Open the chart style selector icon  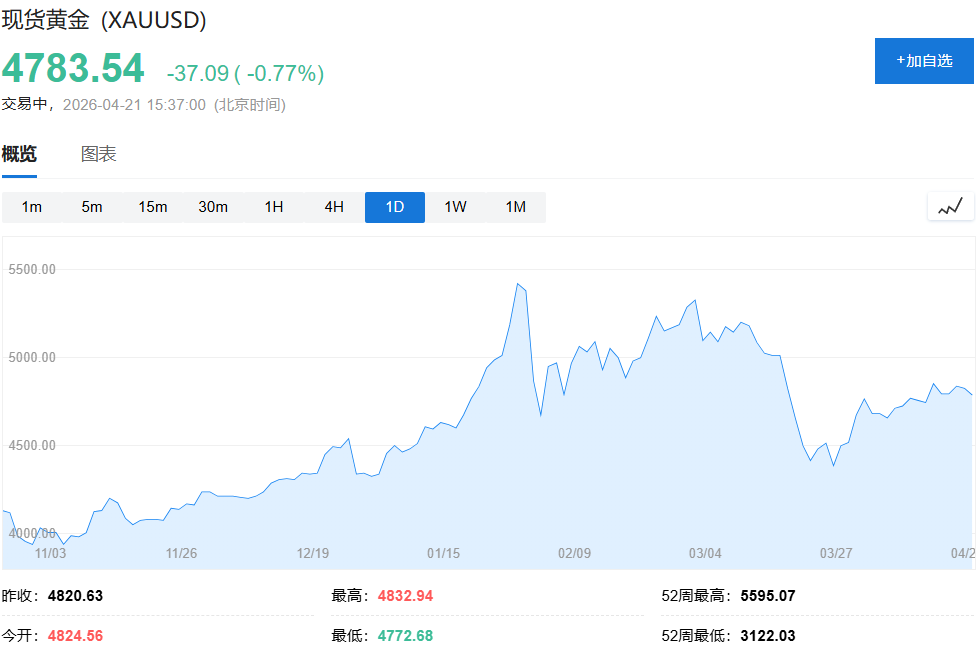click(949, 206)
